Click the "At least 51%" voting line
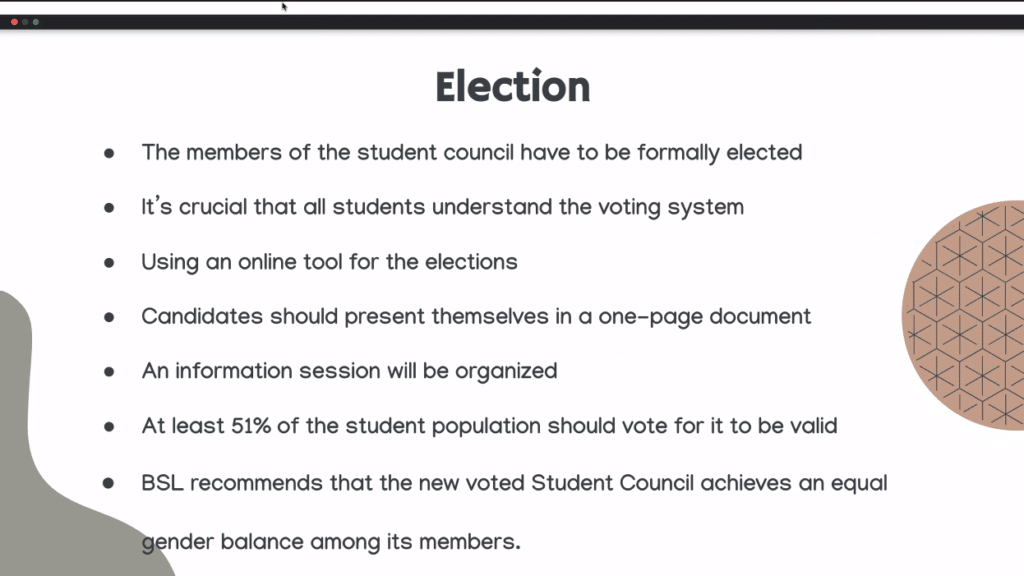 coord(489,426)
